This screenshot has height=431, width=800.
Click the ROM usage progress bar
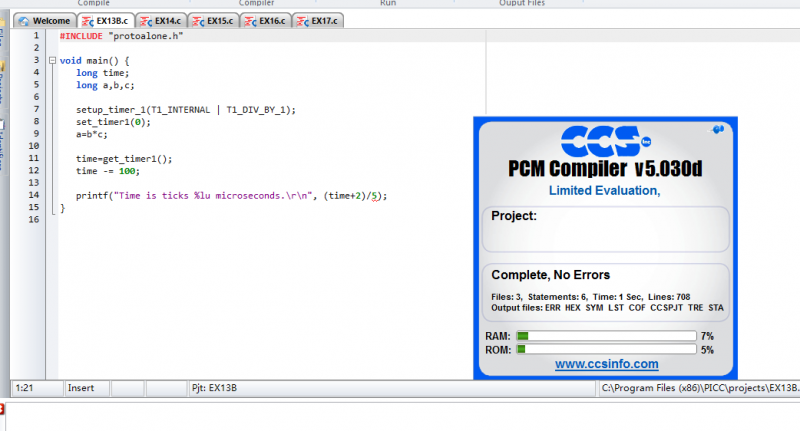point(606,349)
